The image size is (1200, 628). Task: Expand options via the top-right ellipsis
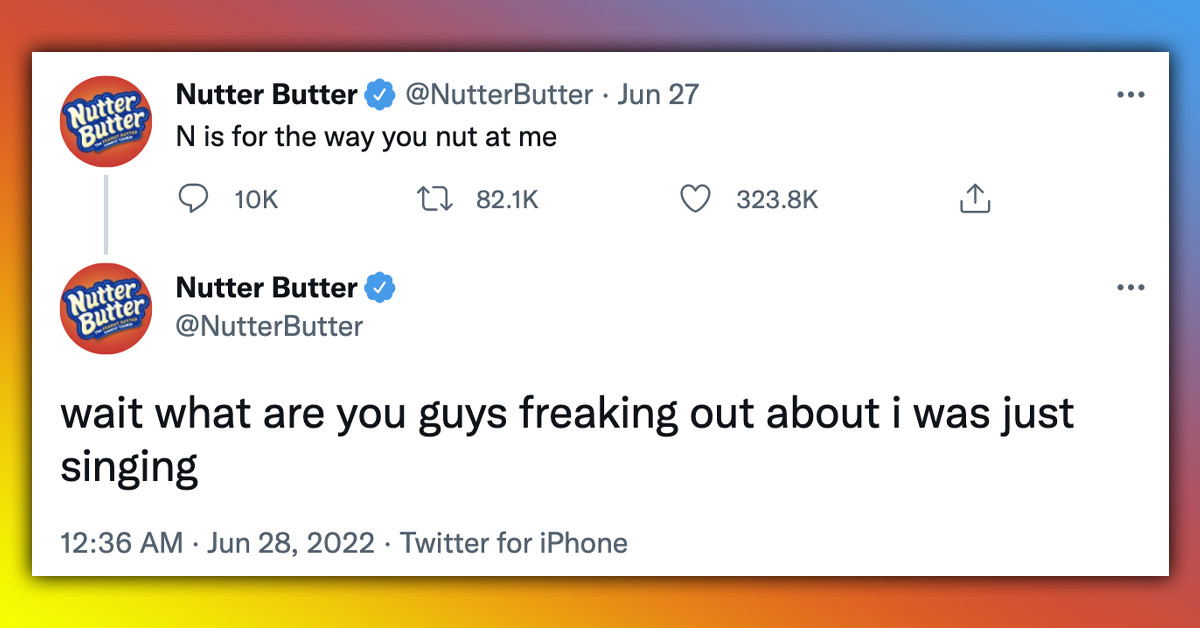pos(1131,94)
